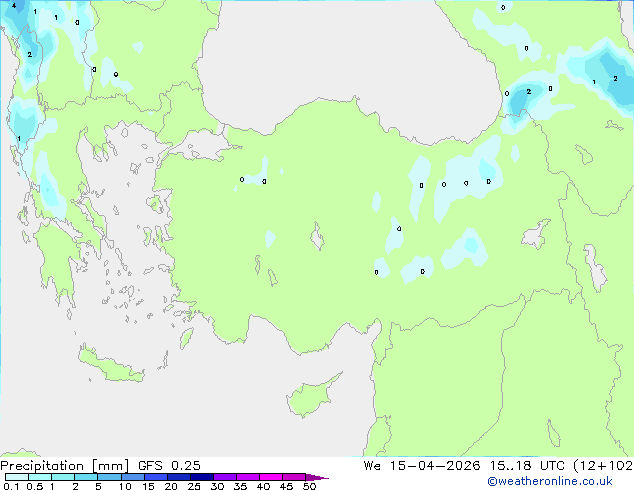Pick the 10–15 mm legend swatch
This screenshot has height=490, width=634.
click(133, 477)
